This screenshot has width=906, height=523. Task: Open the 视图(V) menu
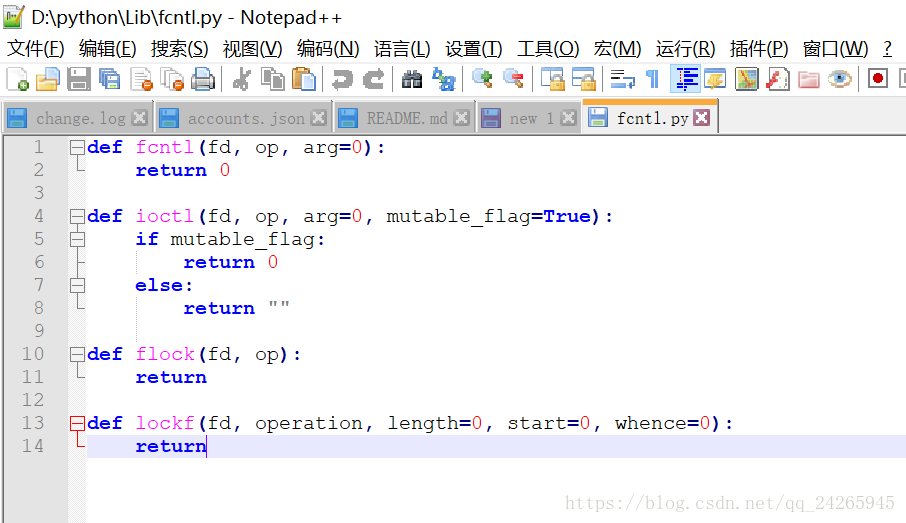click(252, 49)
